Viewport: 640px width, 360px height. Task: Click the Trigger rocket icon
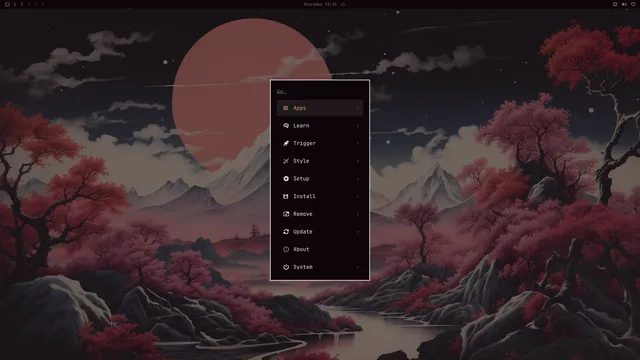pos(286,143)
